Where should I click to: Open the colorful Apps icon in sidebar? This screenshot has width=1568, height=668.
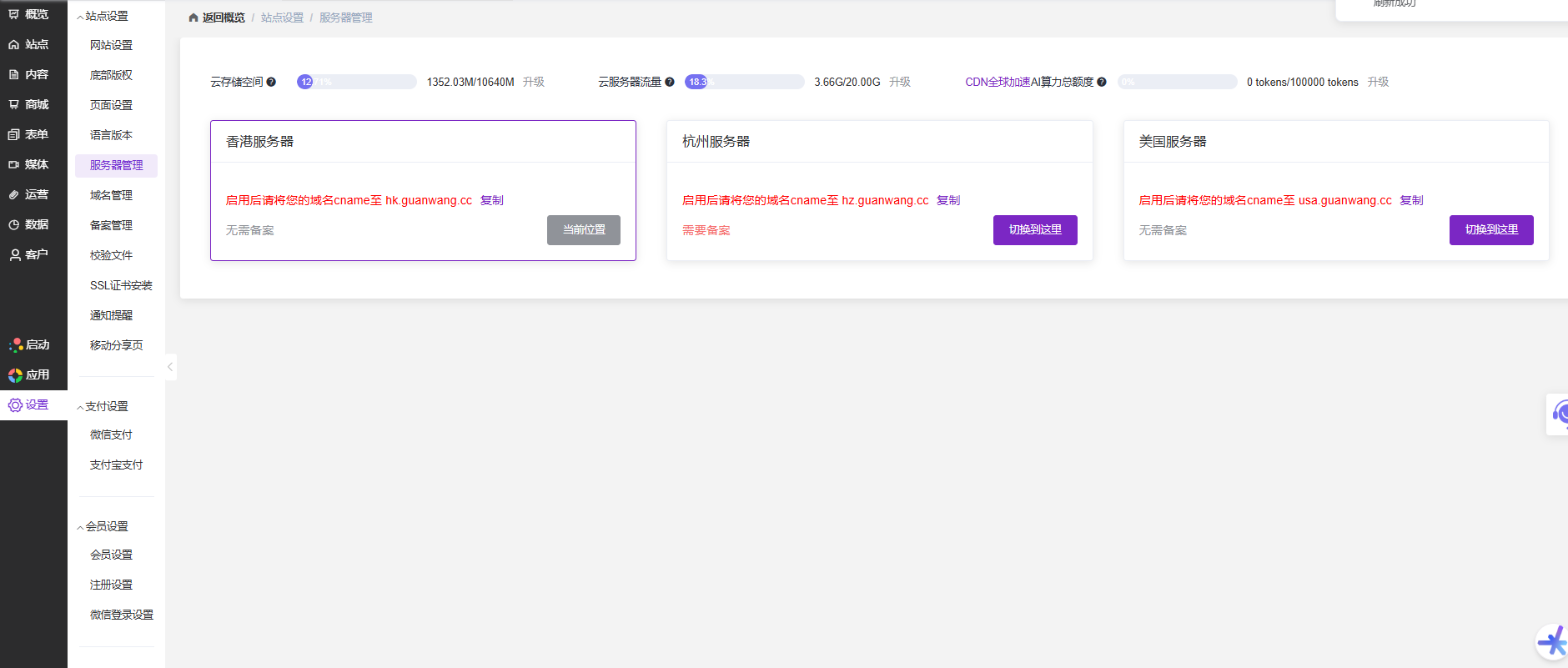[15, 375]
